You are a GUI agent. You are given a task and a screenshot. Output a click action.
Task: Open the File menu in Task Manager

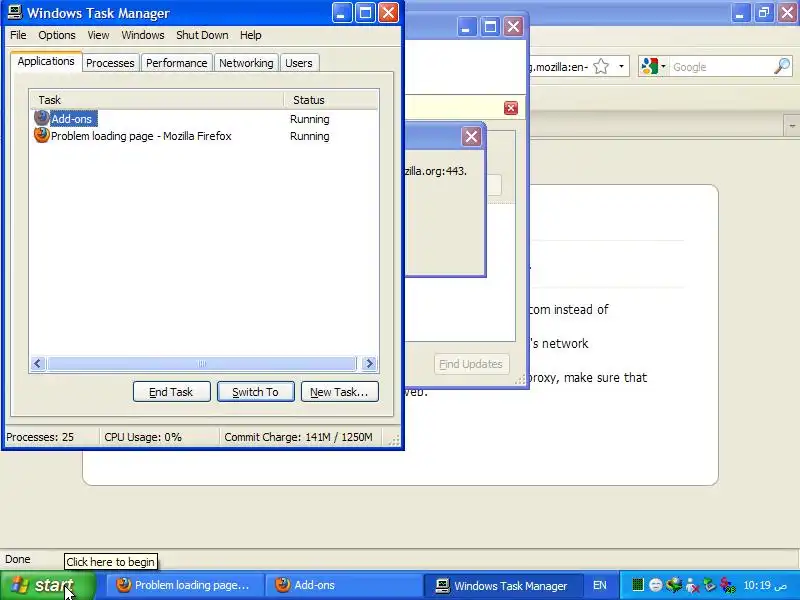(x=18, y=35)
